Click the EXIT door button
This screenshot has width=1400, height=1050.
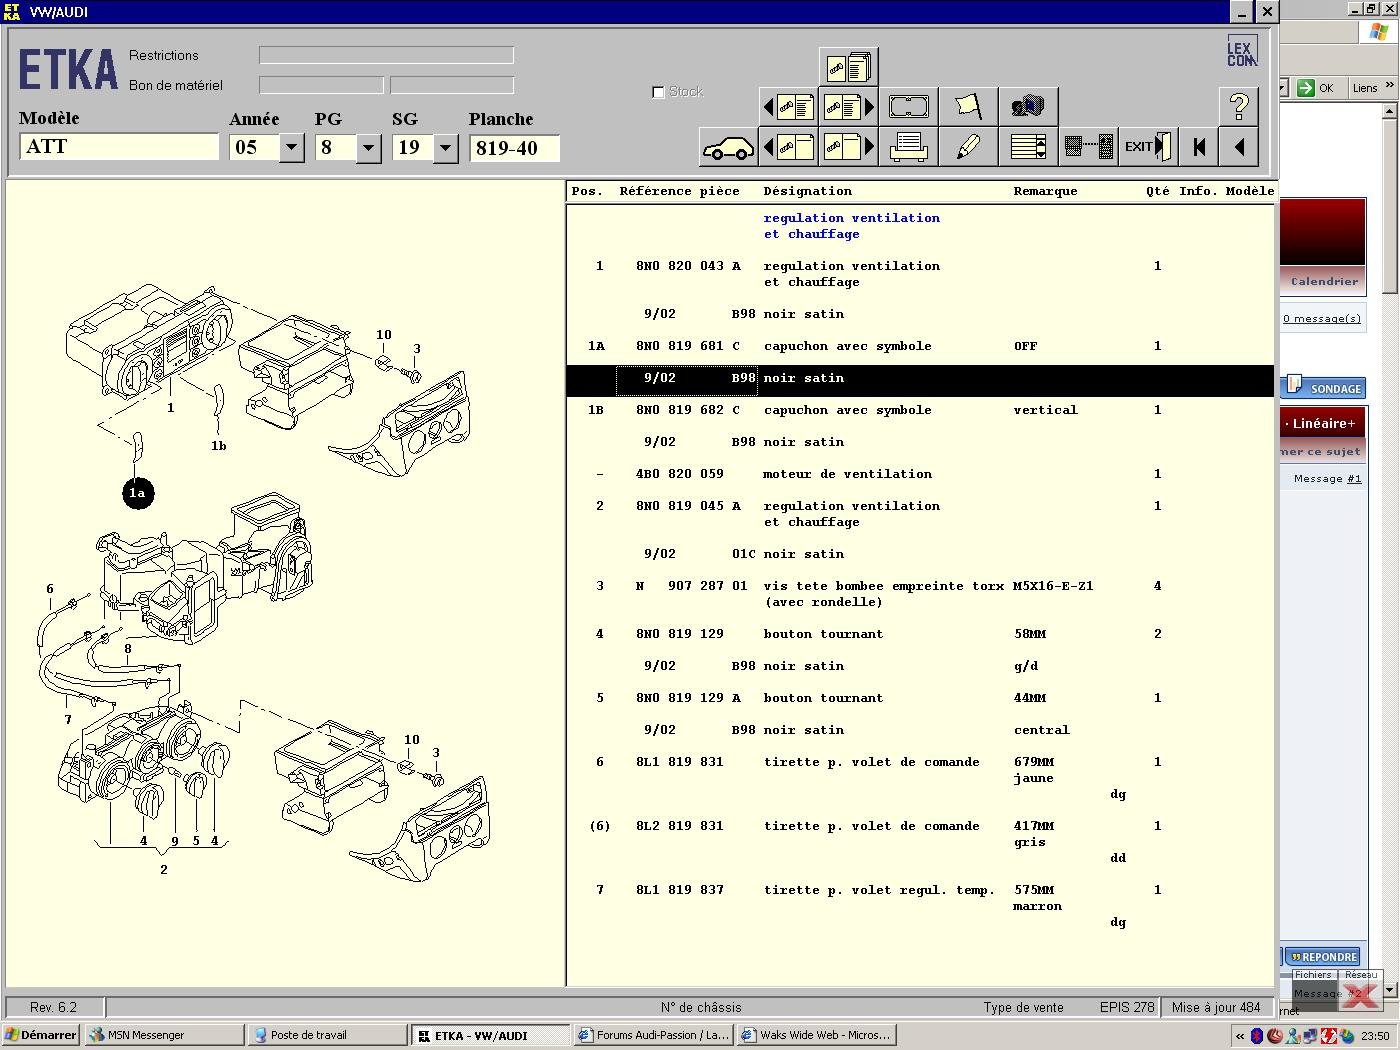click(1147, 147)
